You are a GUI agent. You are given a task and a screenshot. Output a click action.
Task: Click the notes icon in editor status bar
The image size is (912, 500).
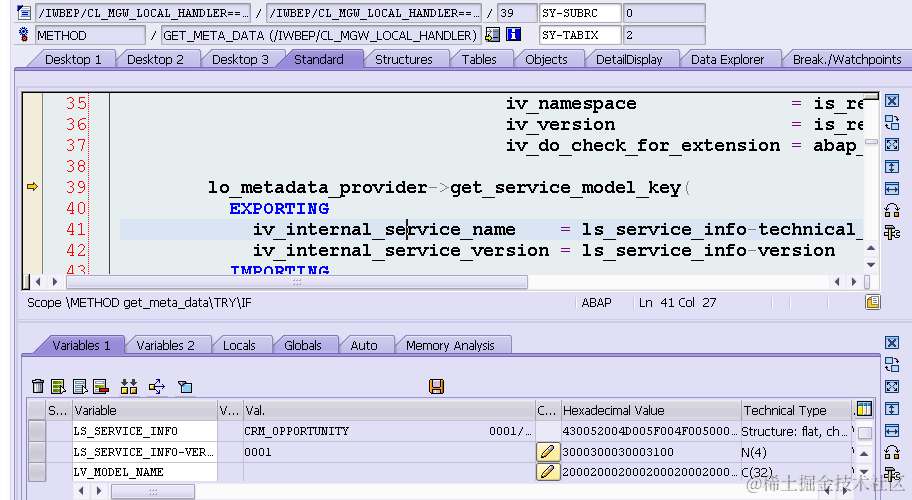872,302
